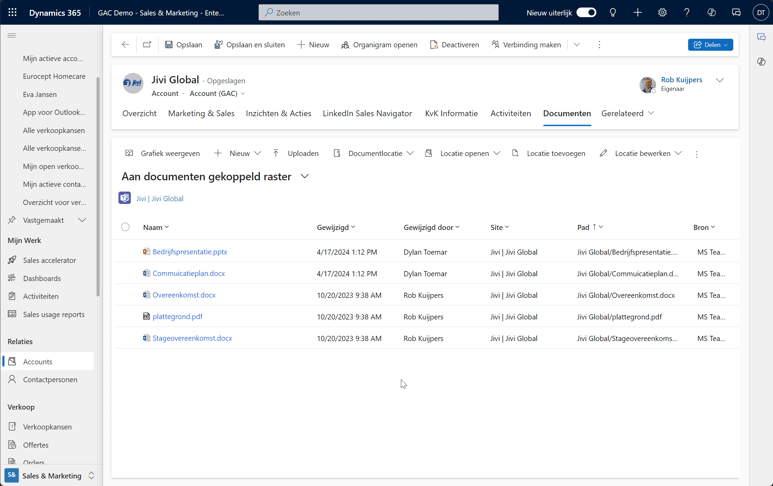Open Overeenkomst.docx document
Image resolution: width=773 pixels, height=486 pixels.
coord(184,295)
